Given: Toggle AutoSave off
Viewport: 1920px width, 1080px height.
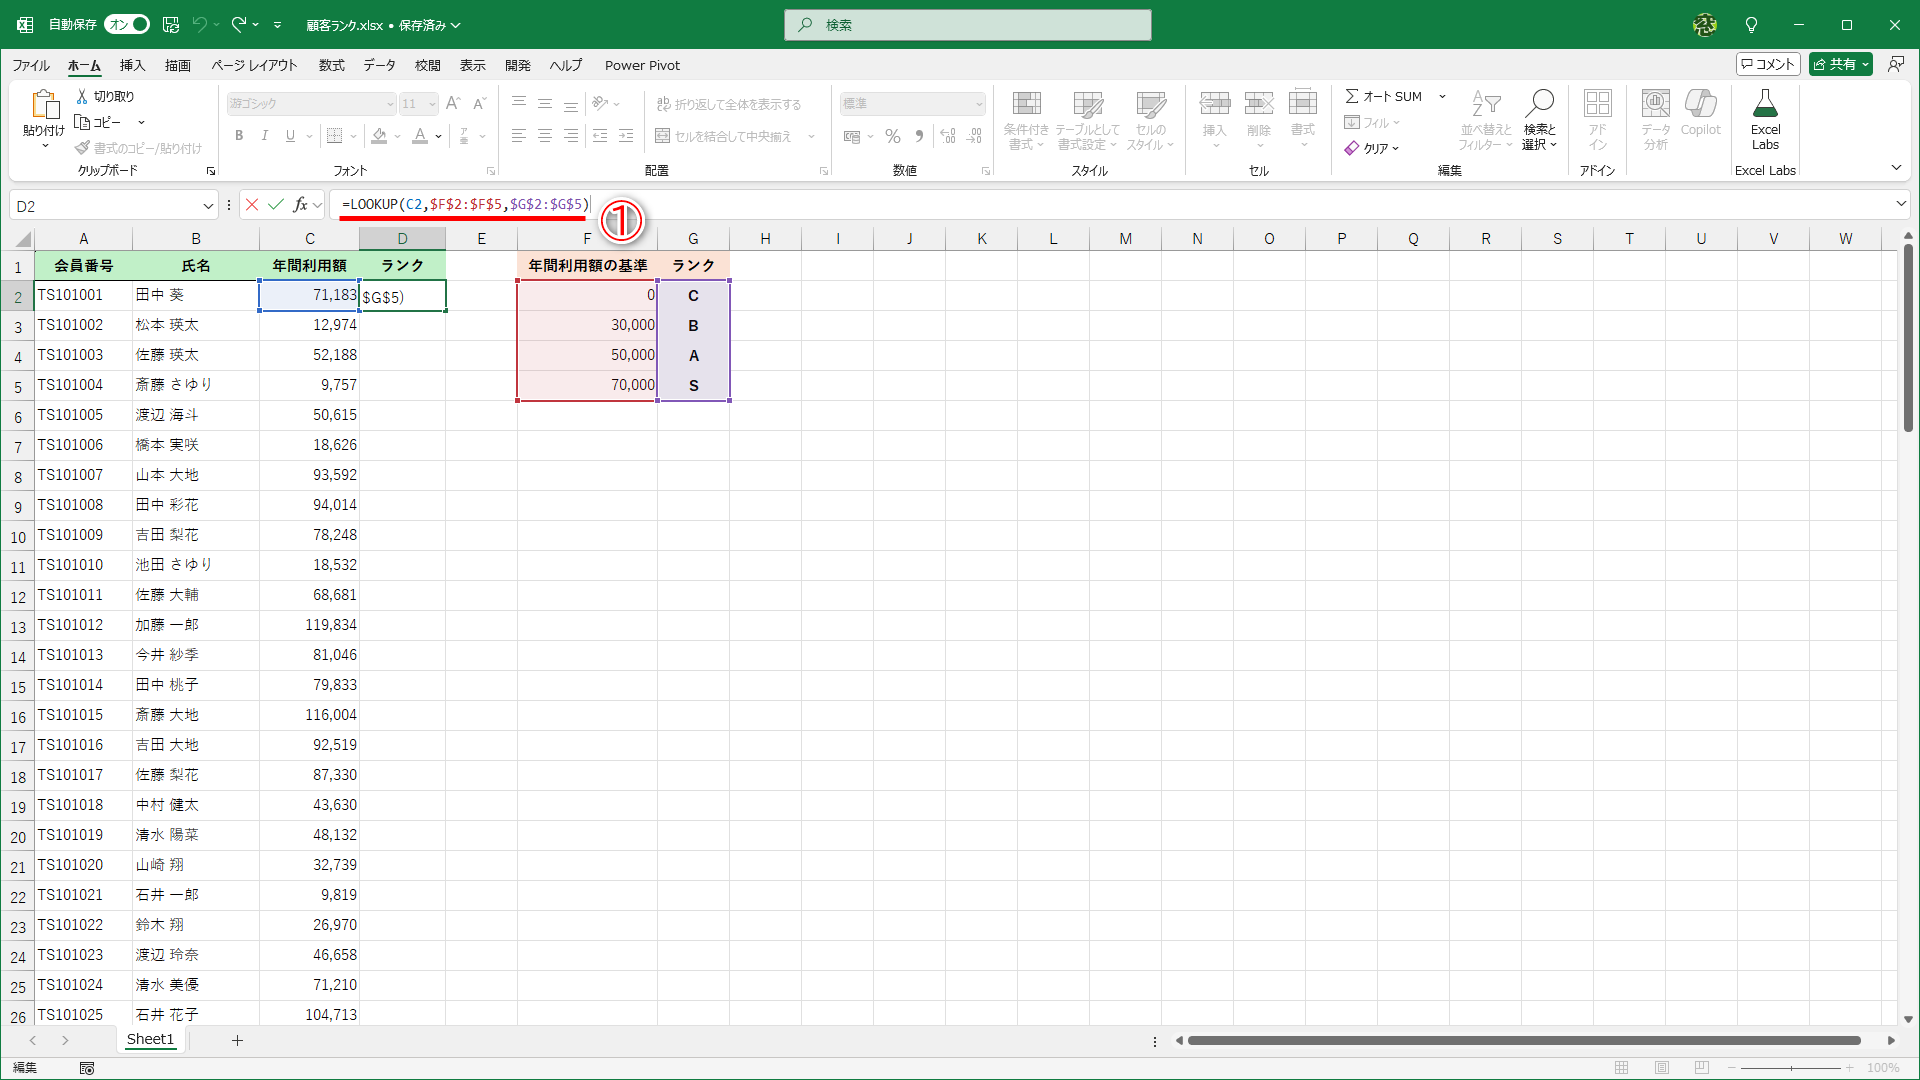Looking at the screenshot, I should (125, 25).
